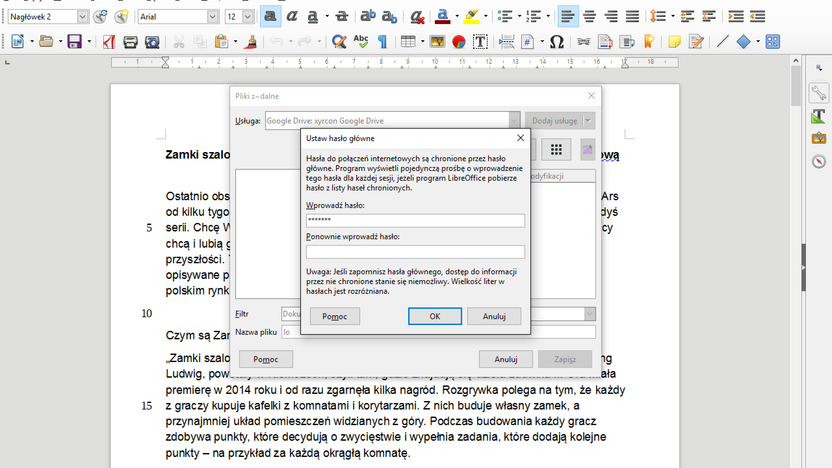Click Anuluj in master password dialog
The height and width of the screenshot is (468, 832).
[494, 316]
